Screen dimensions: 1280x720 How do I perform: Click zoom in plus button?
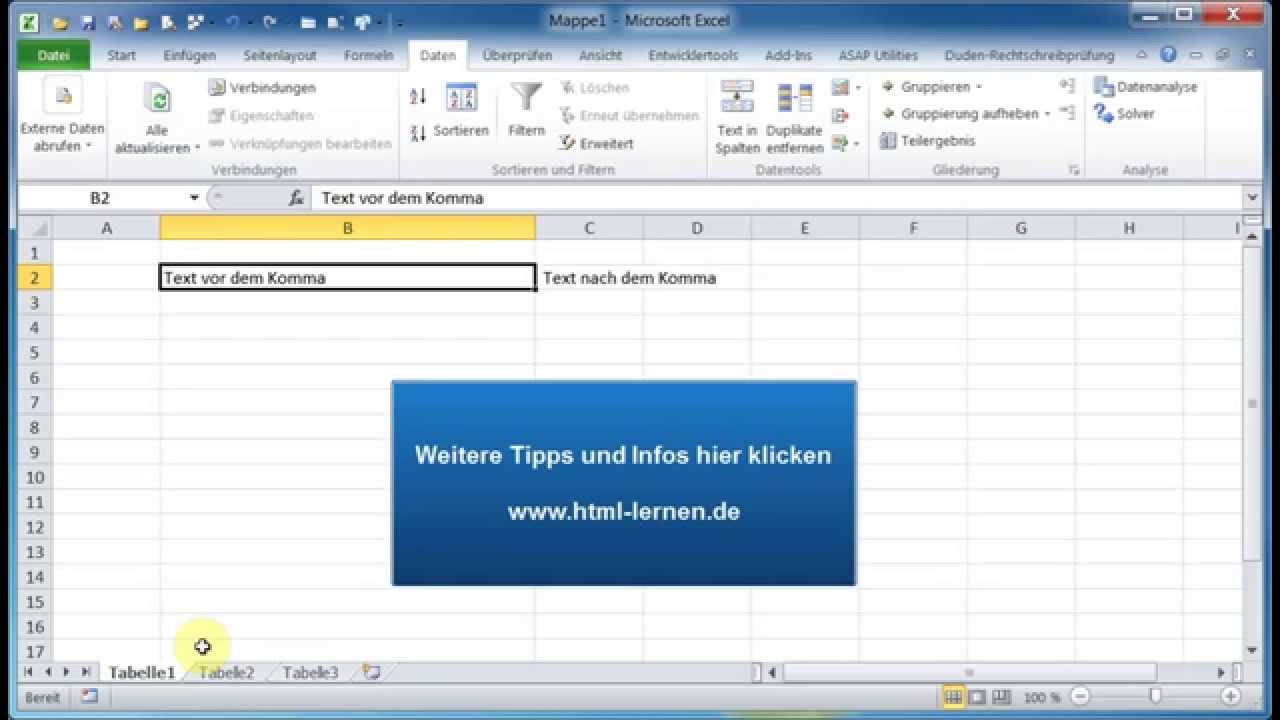click(1231, 697)
